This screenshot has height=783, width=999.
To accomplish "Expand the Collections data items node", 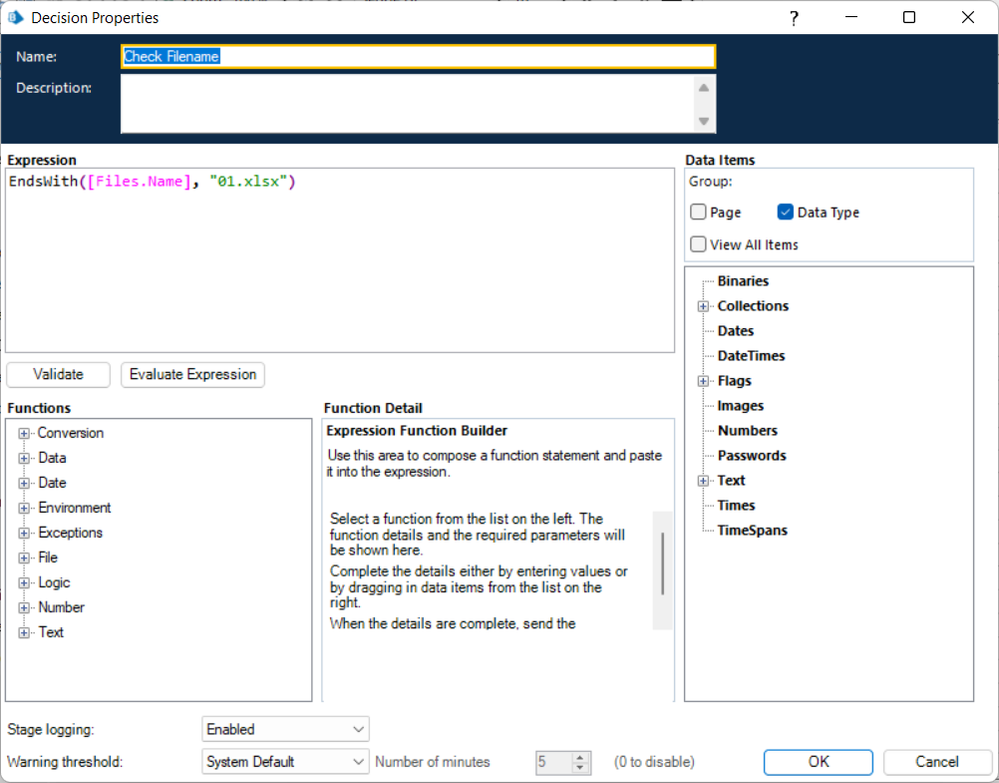I will (703, 306).
